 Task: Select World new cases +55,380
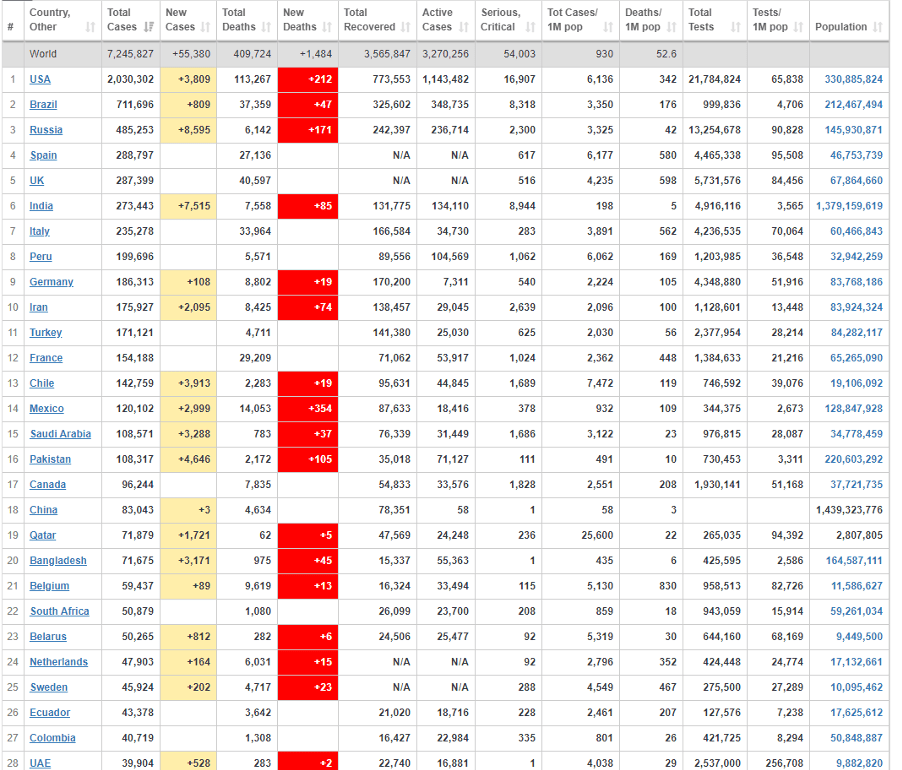click(x=191, y=54)
